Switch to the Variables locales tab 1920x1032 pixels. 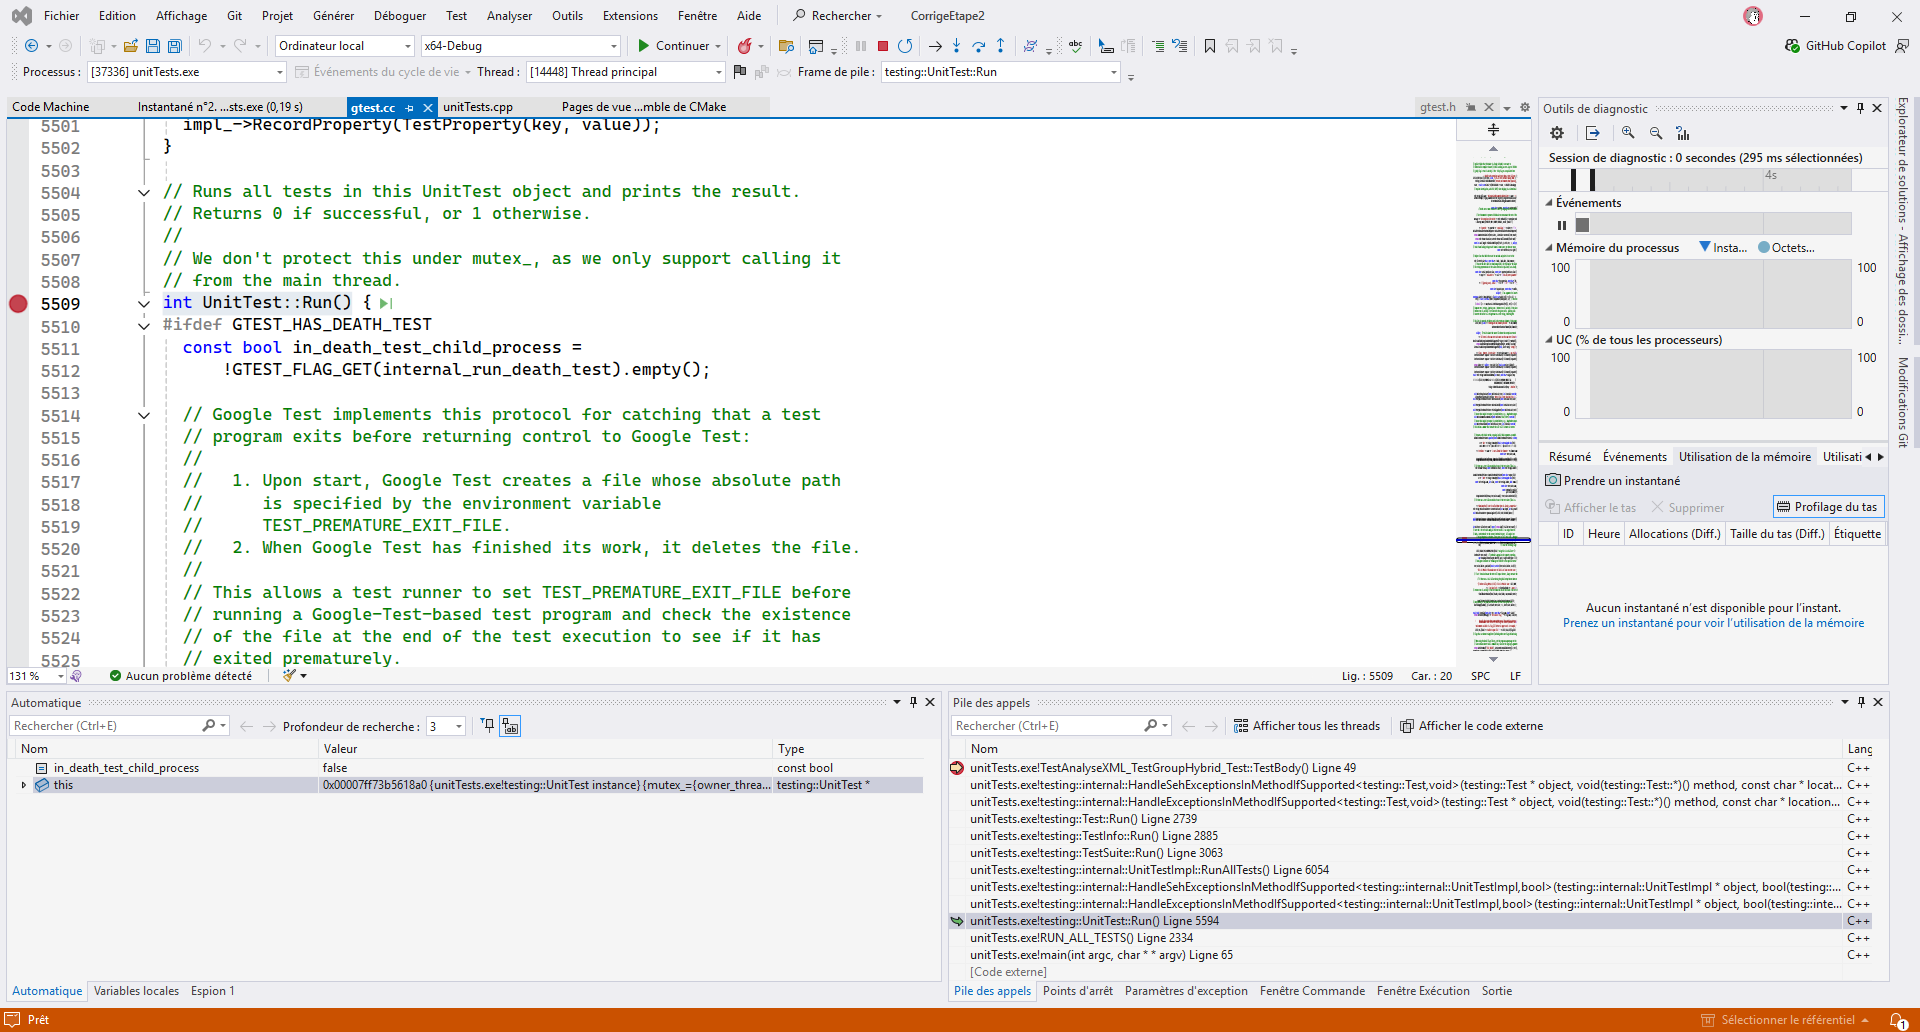136,991
